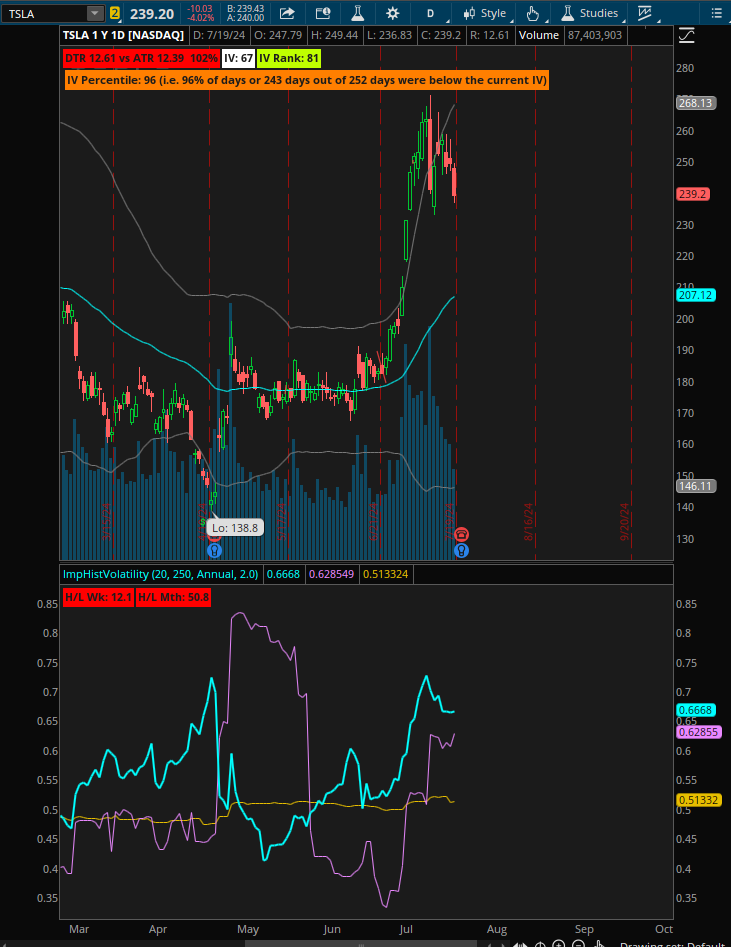The width and height of the screenshot is (731, 947).
Task: Click the H/L Mth: 50.8 label
Action: (173, 597)
